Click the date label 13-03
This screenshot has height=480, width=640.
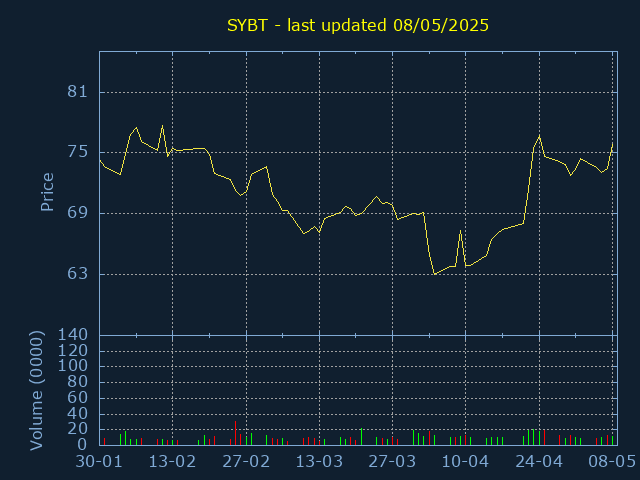pyautogui.click(x=319, y=462)
